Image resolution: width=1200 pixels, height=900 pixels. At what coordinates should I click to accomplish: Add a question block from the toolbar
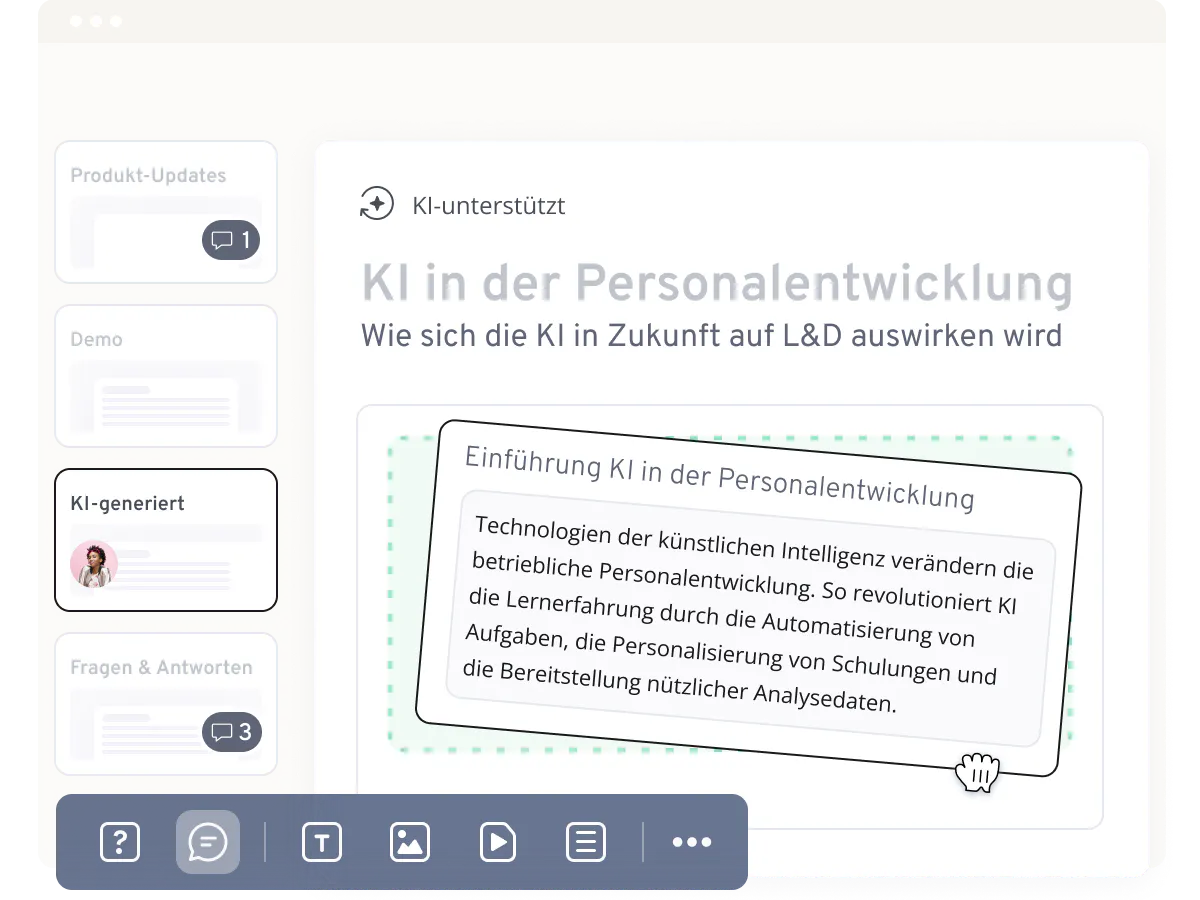(x=120, y=842)
